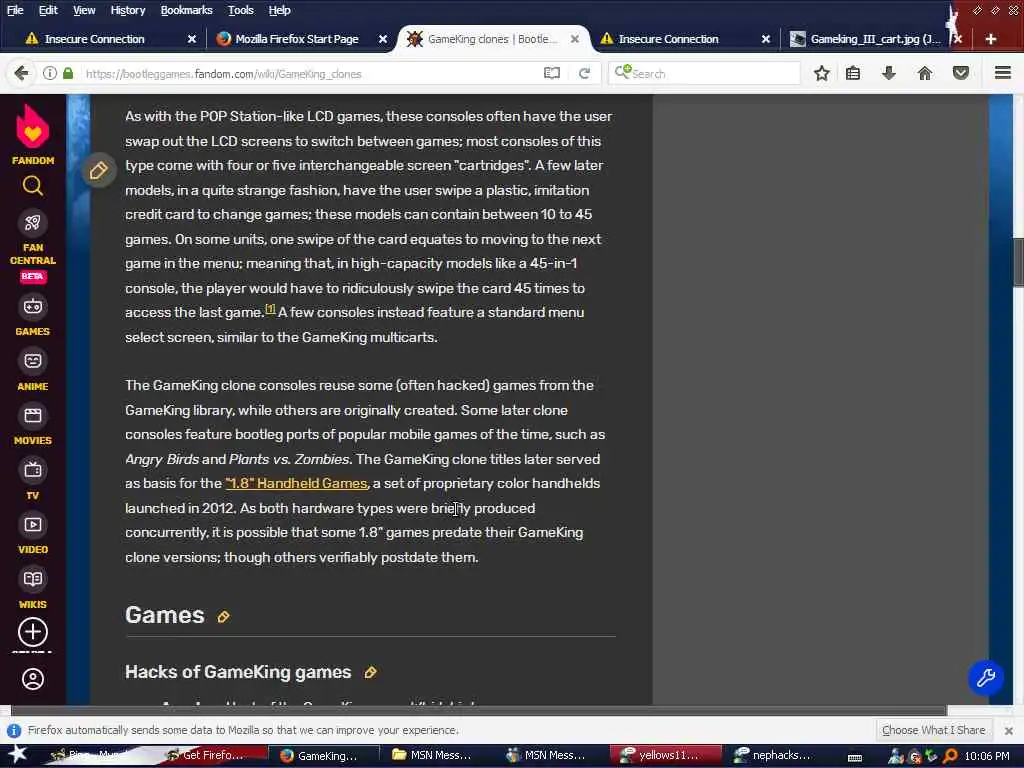Open the View menu
Screen dimensions: 1024x768
[x=84, y=10]
